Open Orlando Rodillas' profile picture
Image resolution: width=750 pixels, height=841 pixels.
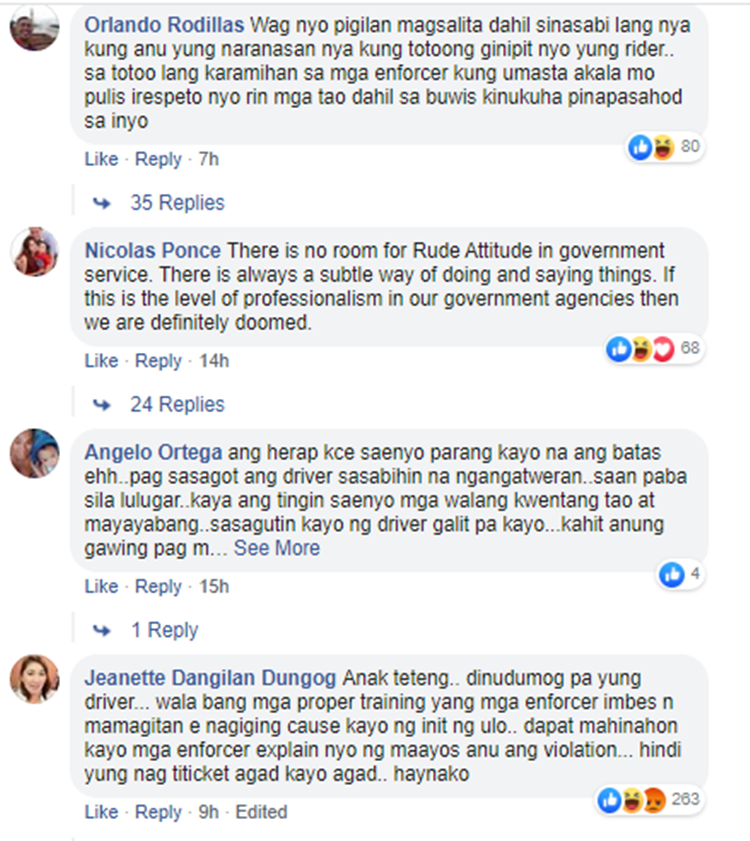pyautogui.click(x=34, y=26)
